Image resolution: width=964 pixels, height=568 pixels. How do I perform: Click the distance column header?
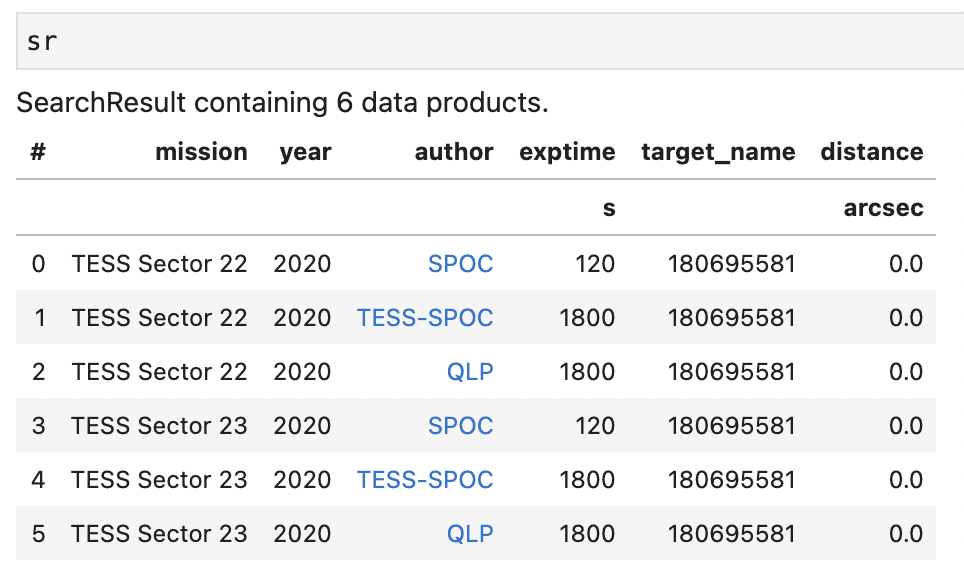tap(871, 152)
